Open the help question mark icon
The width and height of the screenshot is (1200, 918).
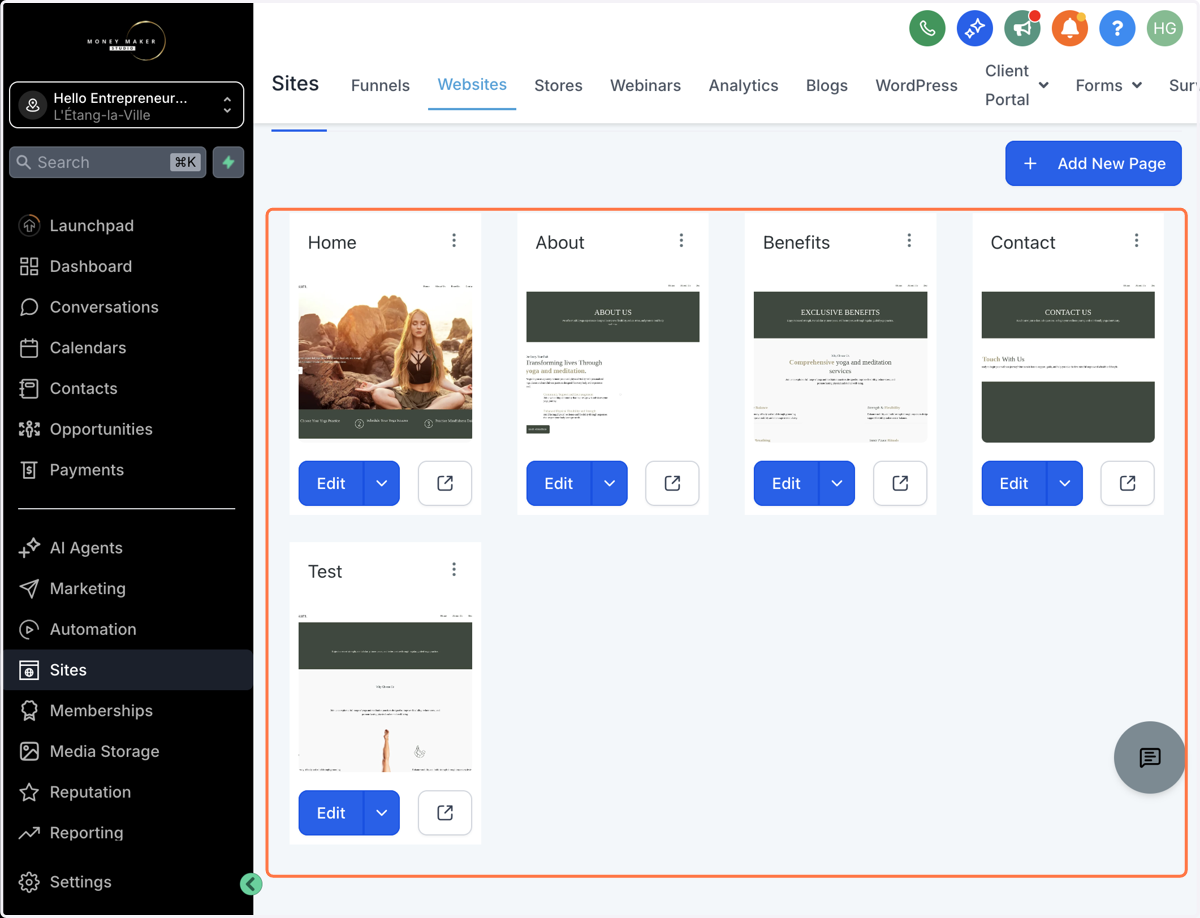[x=1117, y=29]
